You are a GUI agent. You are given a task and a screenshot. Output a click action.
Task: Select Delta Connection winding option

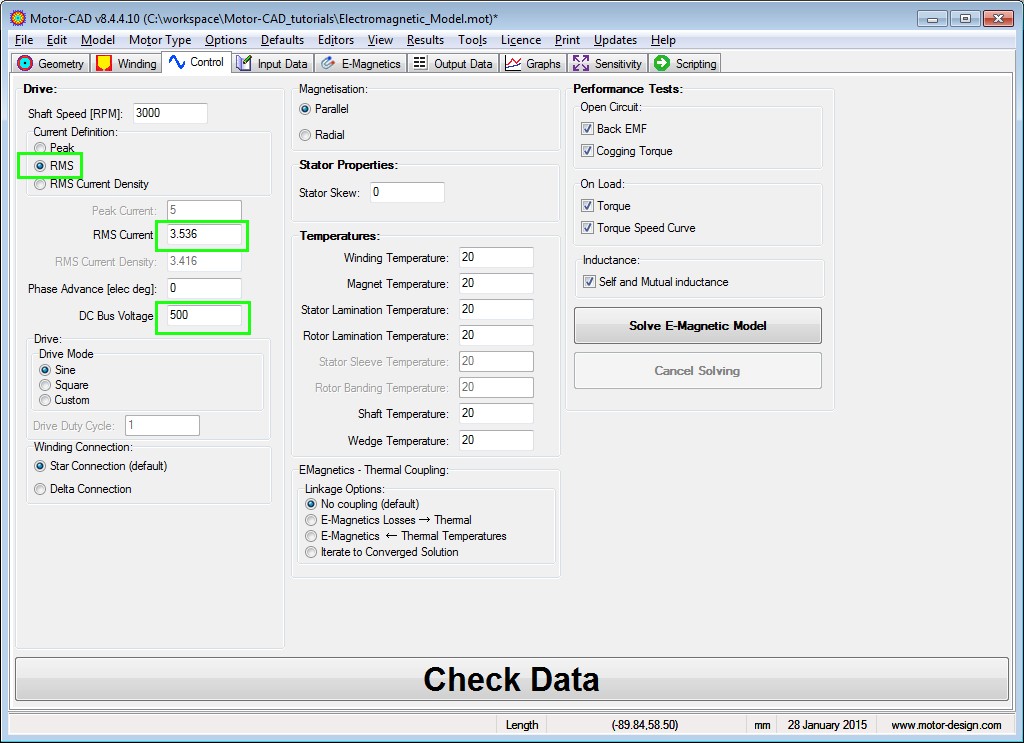tap(41, 489)
